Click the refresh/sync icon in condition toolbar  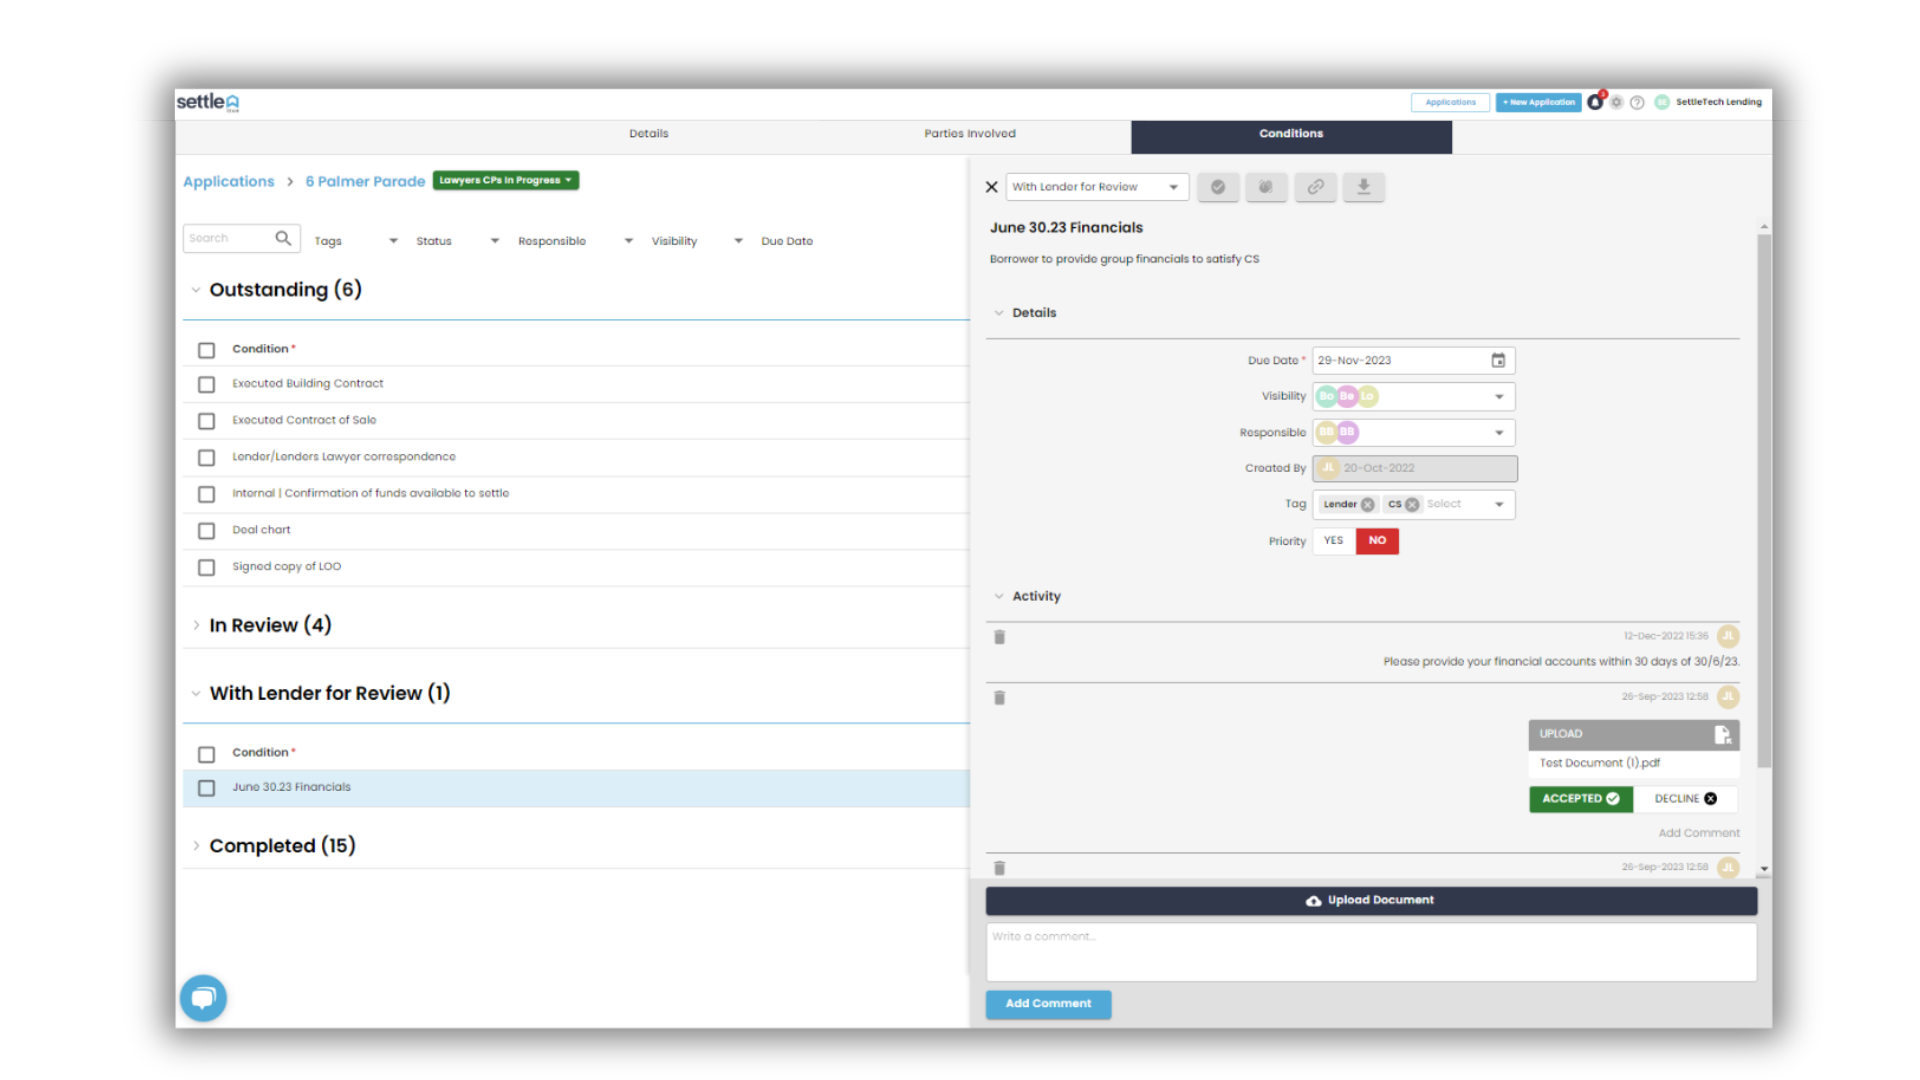click(x=1265, y=187)
